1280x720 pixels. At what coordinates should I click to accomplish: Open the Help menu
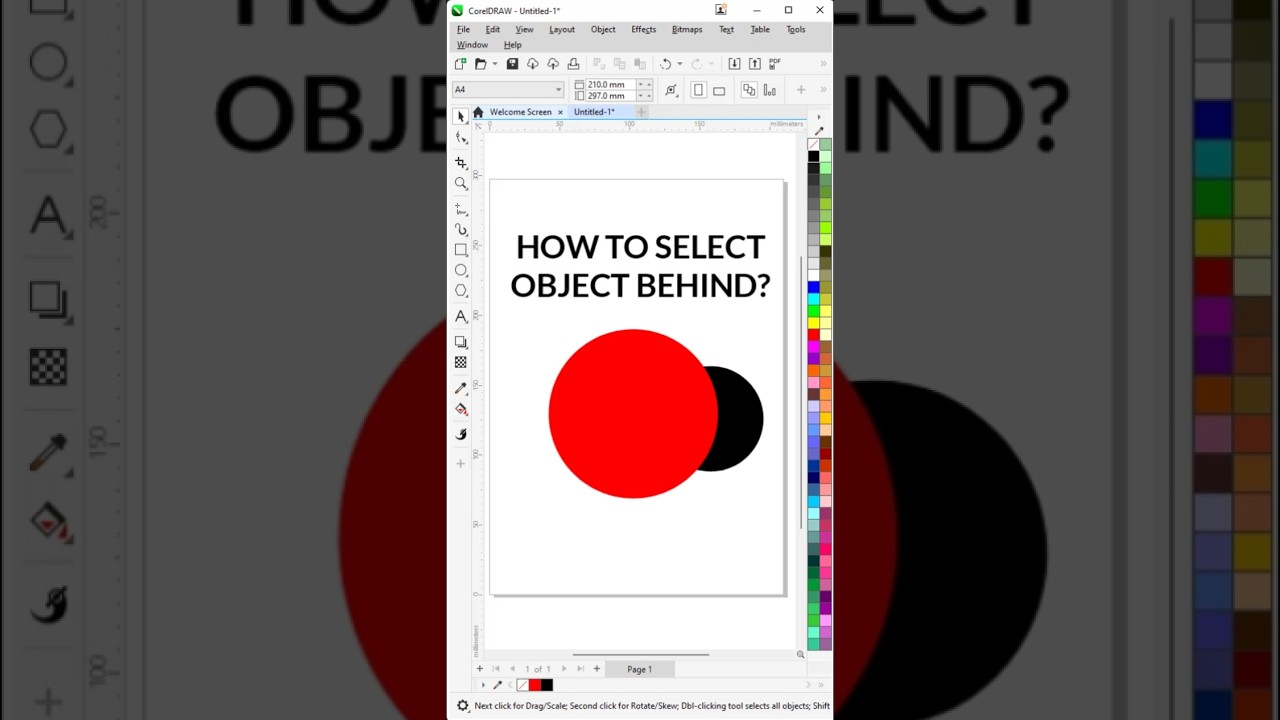point(512,45)
